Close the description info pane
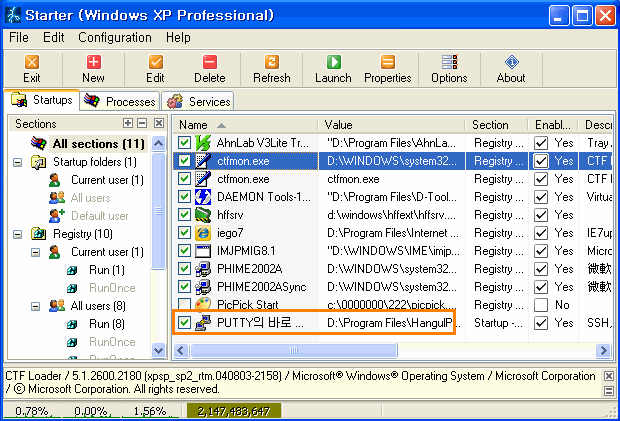 pyautogui.click(x=609, y=376)
